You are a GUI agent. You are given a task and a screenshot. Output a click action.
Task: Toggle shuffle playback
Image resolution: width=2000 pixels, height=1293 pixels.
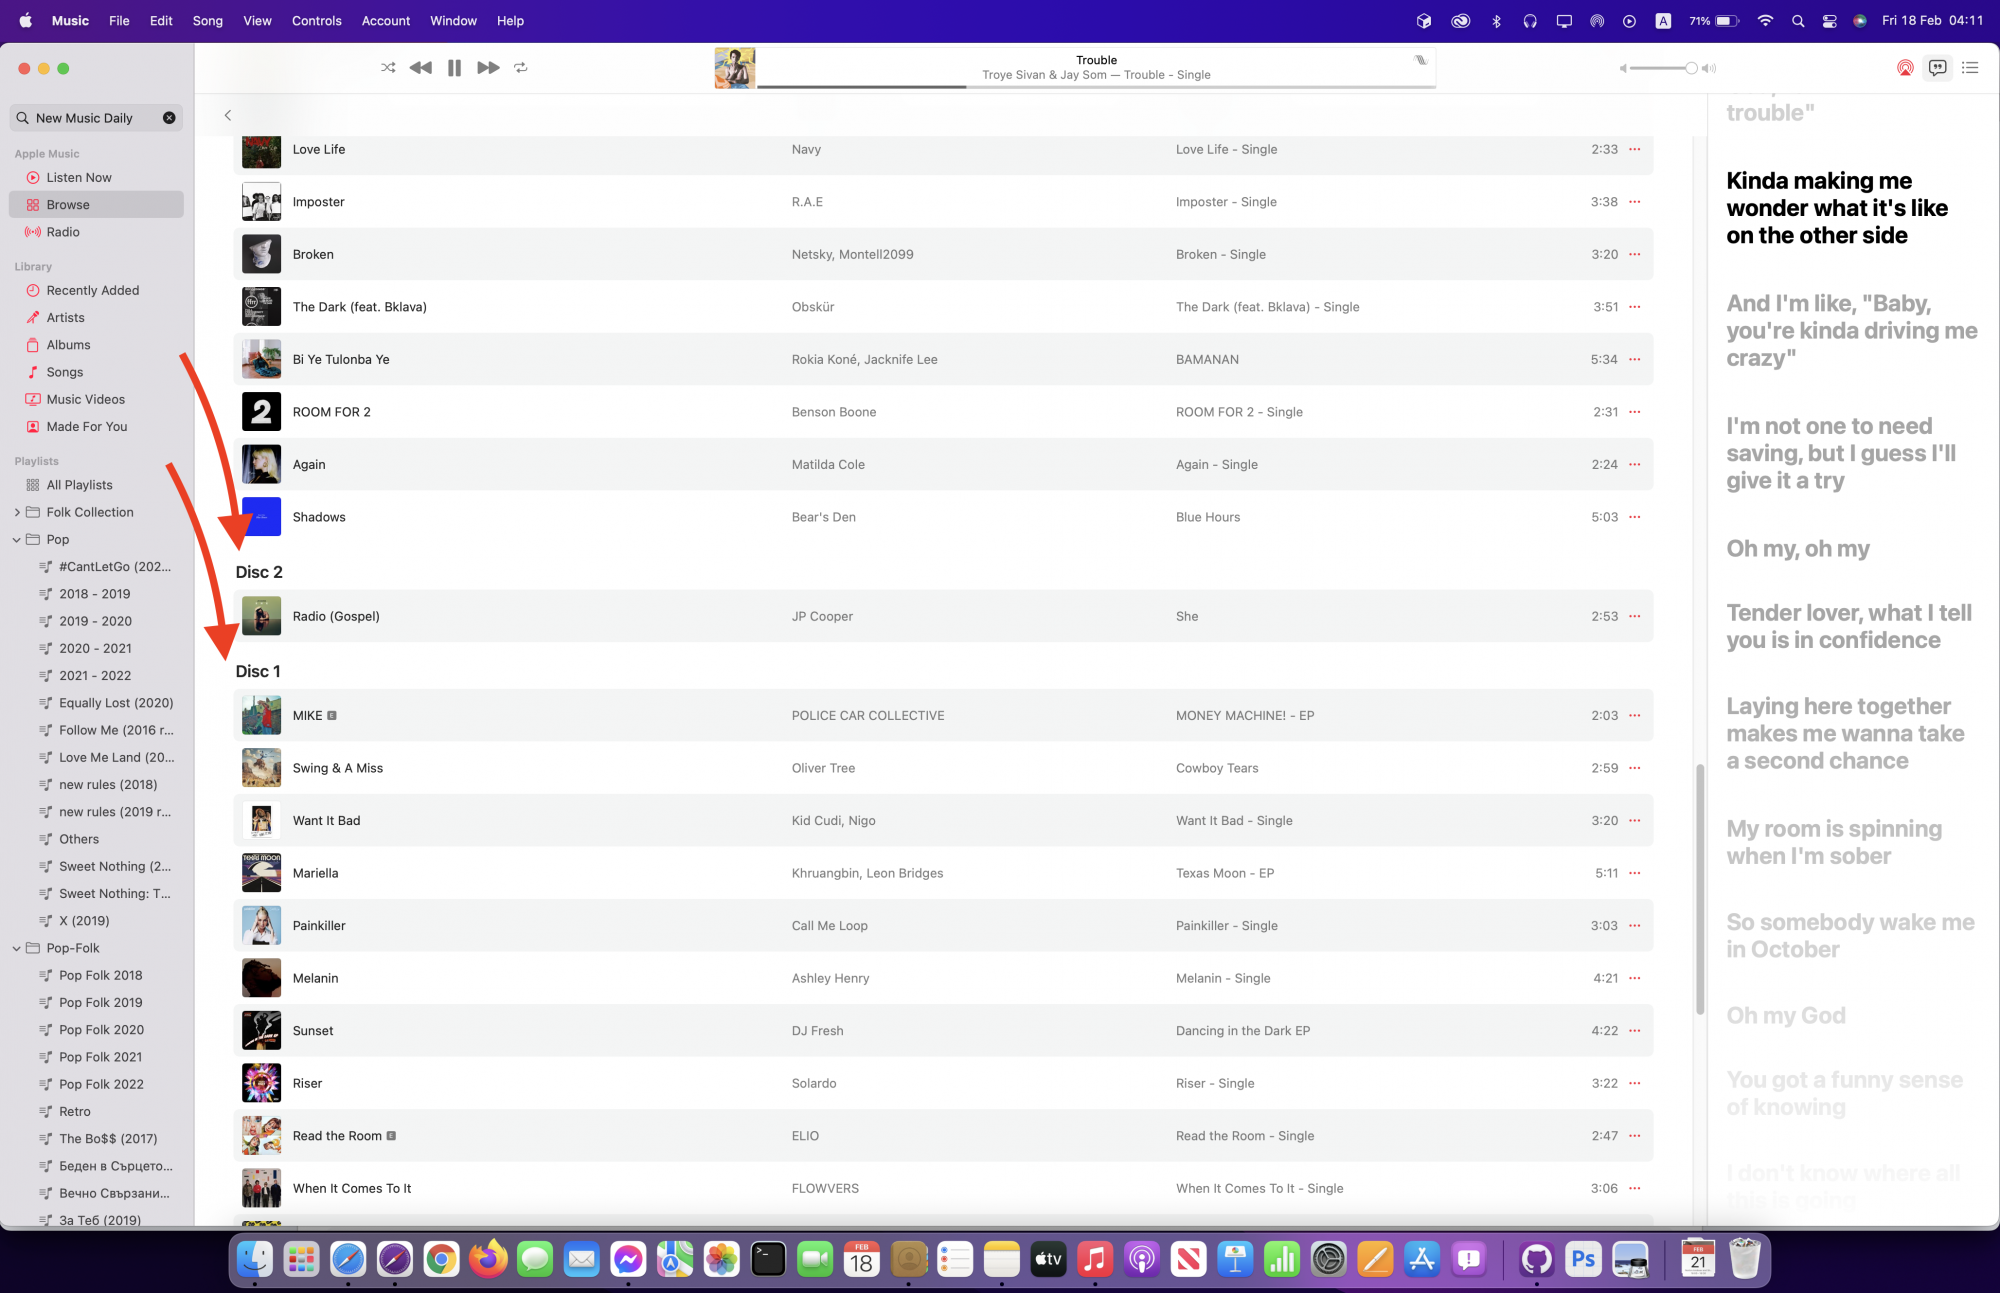[388, 68]
